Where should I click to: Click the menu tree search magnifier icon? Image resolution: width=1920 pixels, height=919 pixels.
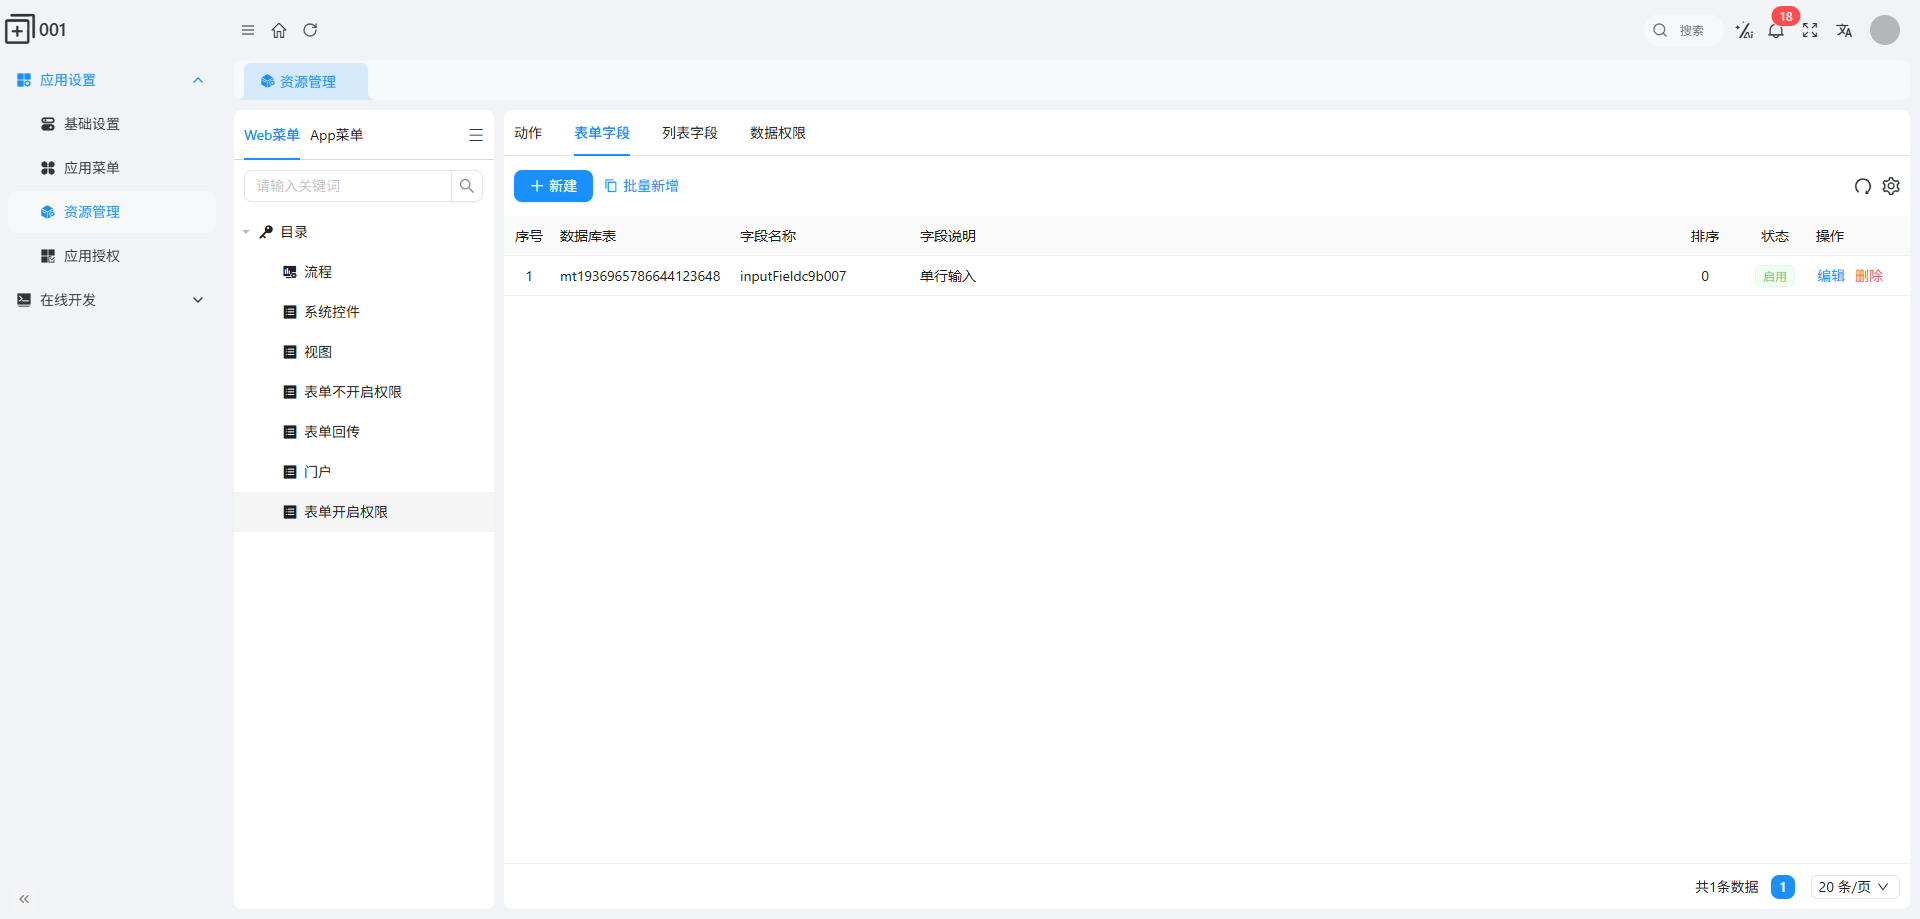pyautogui.click(x=467, y=186)
